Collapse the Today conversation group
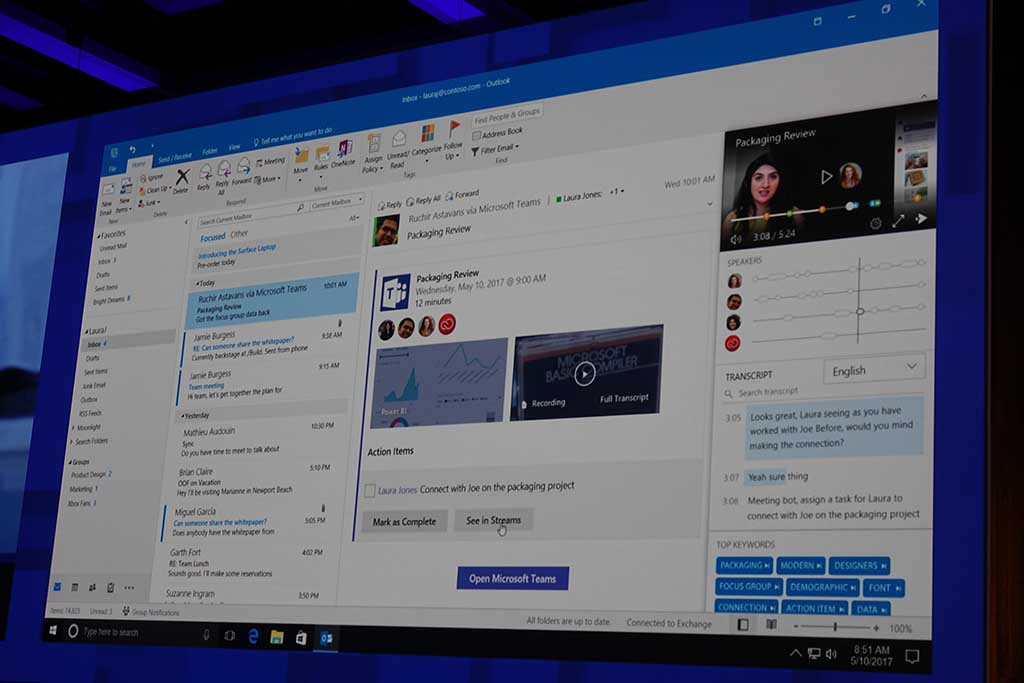The height and width of the screenshot is (683, 1024). (200, 285)
